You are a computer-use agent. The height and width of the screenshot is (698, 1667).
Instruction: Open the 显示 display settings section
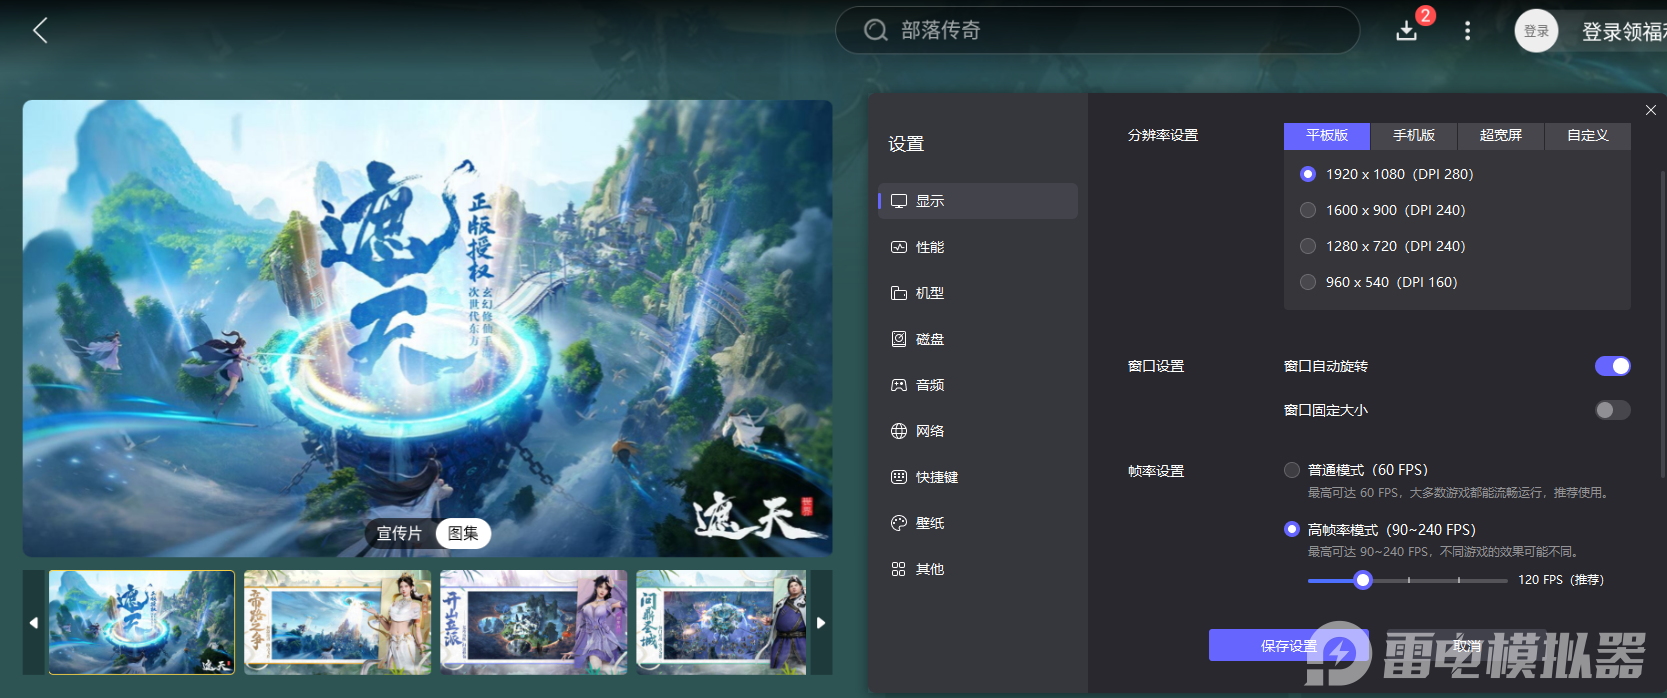(978, 201)
